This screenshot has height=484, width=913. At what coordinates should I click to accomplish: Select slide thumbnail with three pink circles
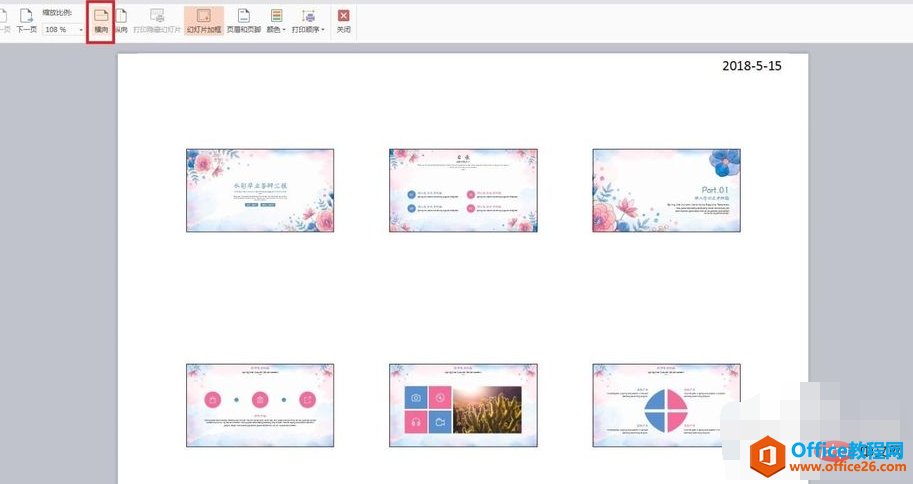tap(260, 405)
